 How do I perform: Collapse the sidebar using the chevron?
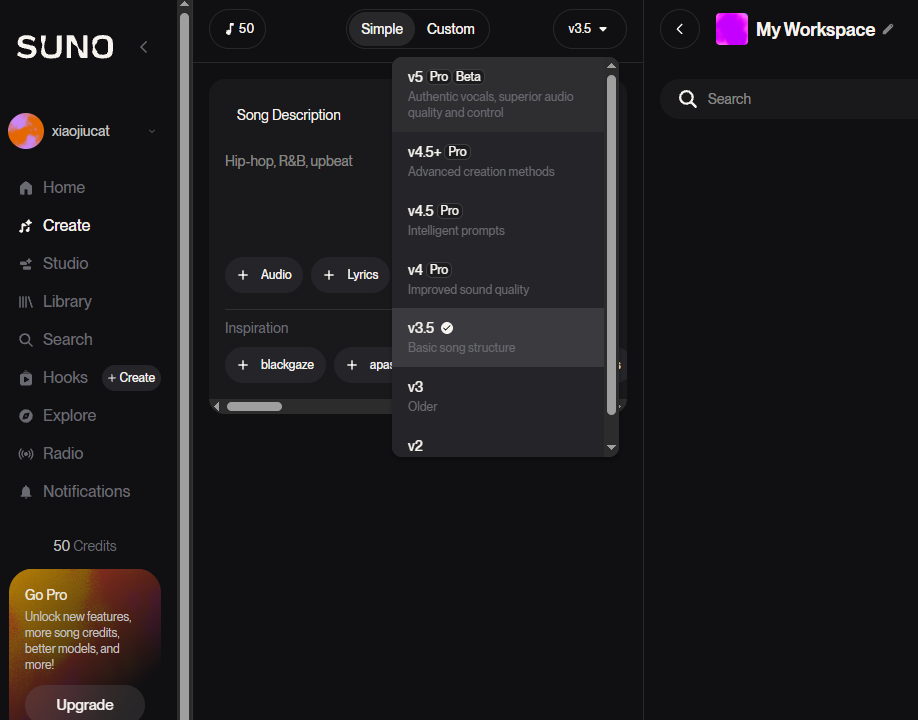[144, 47]
